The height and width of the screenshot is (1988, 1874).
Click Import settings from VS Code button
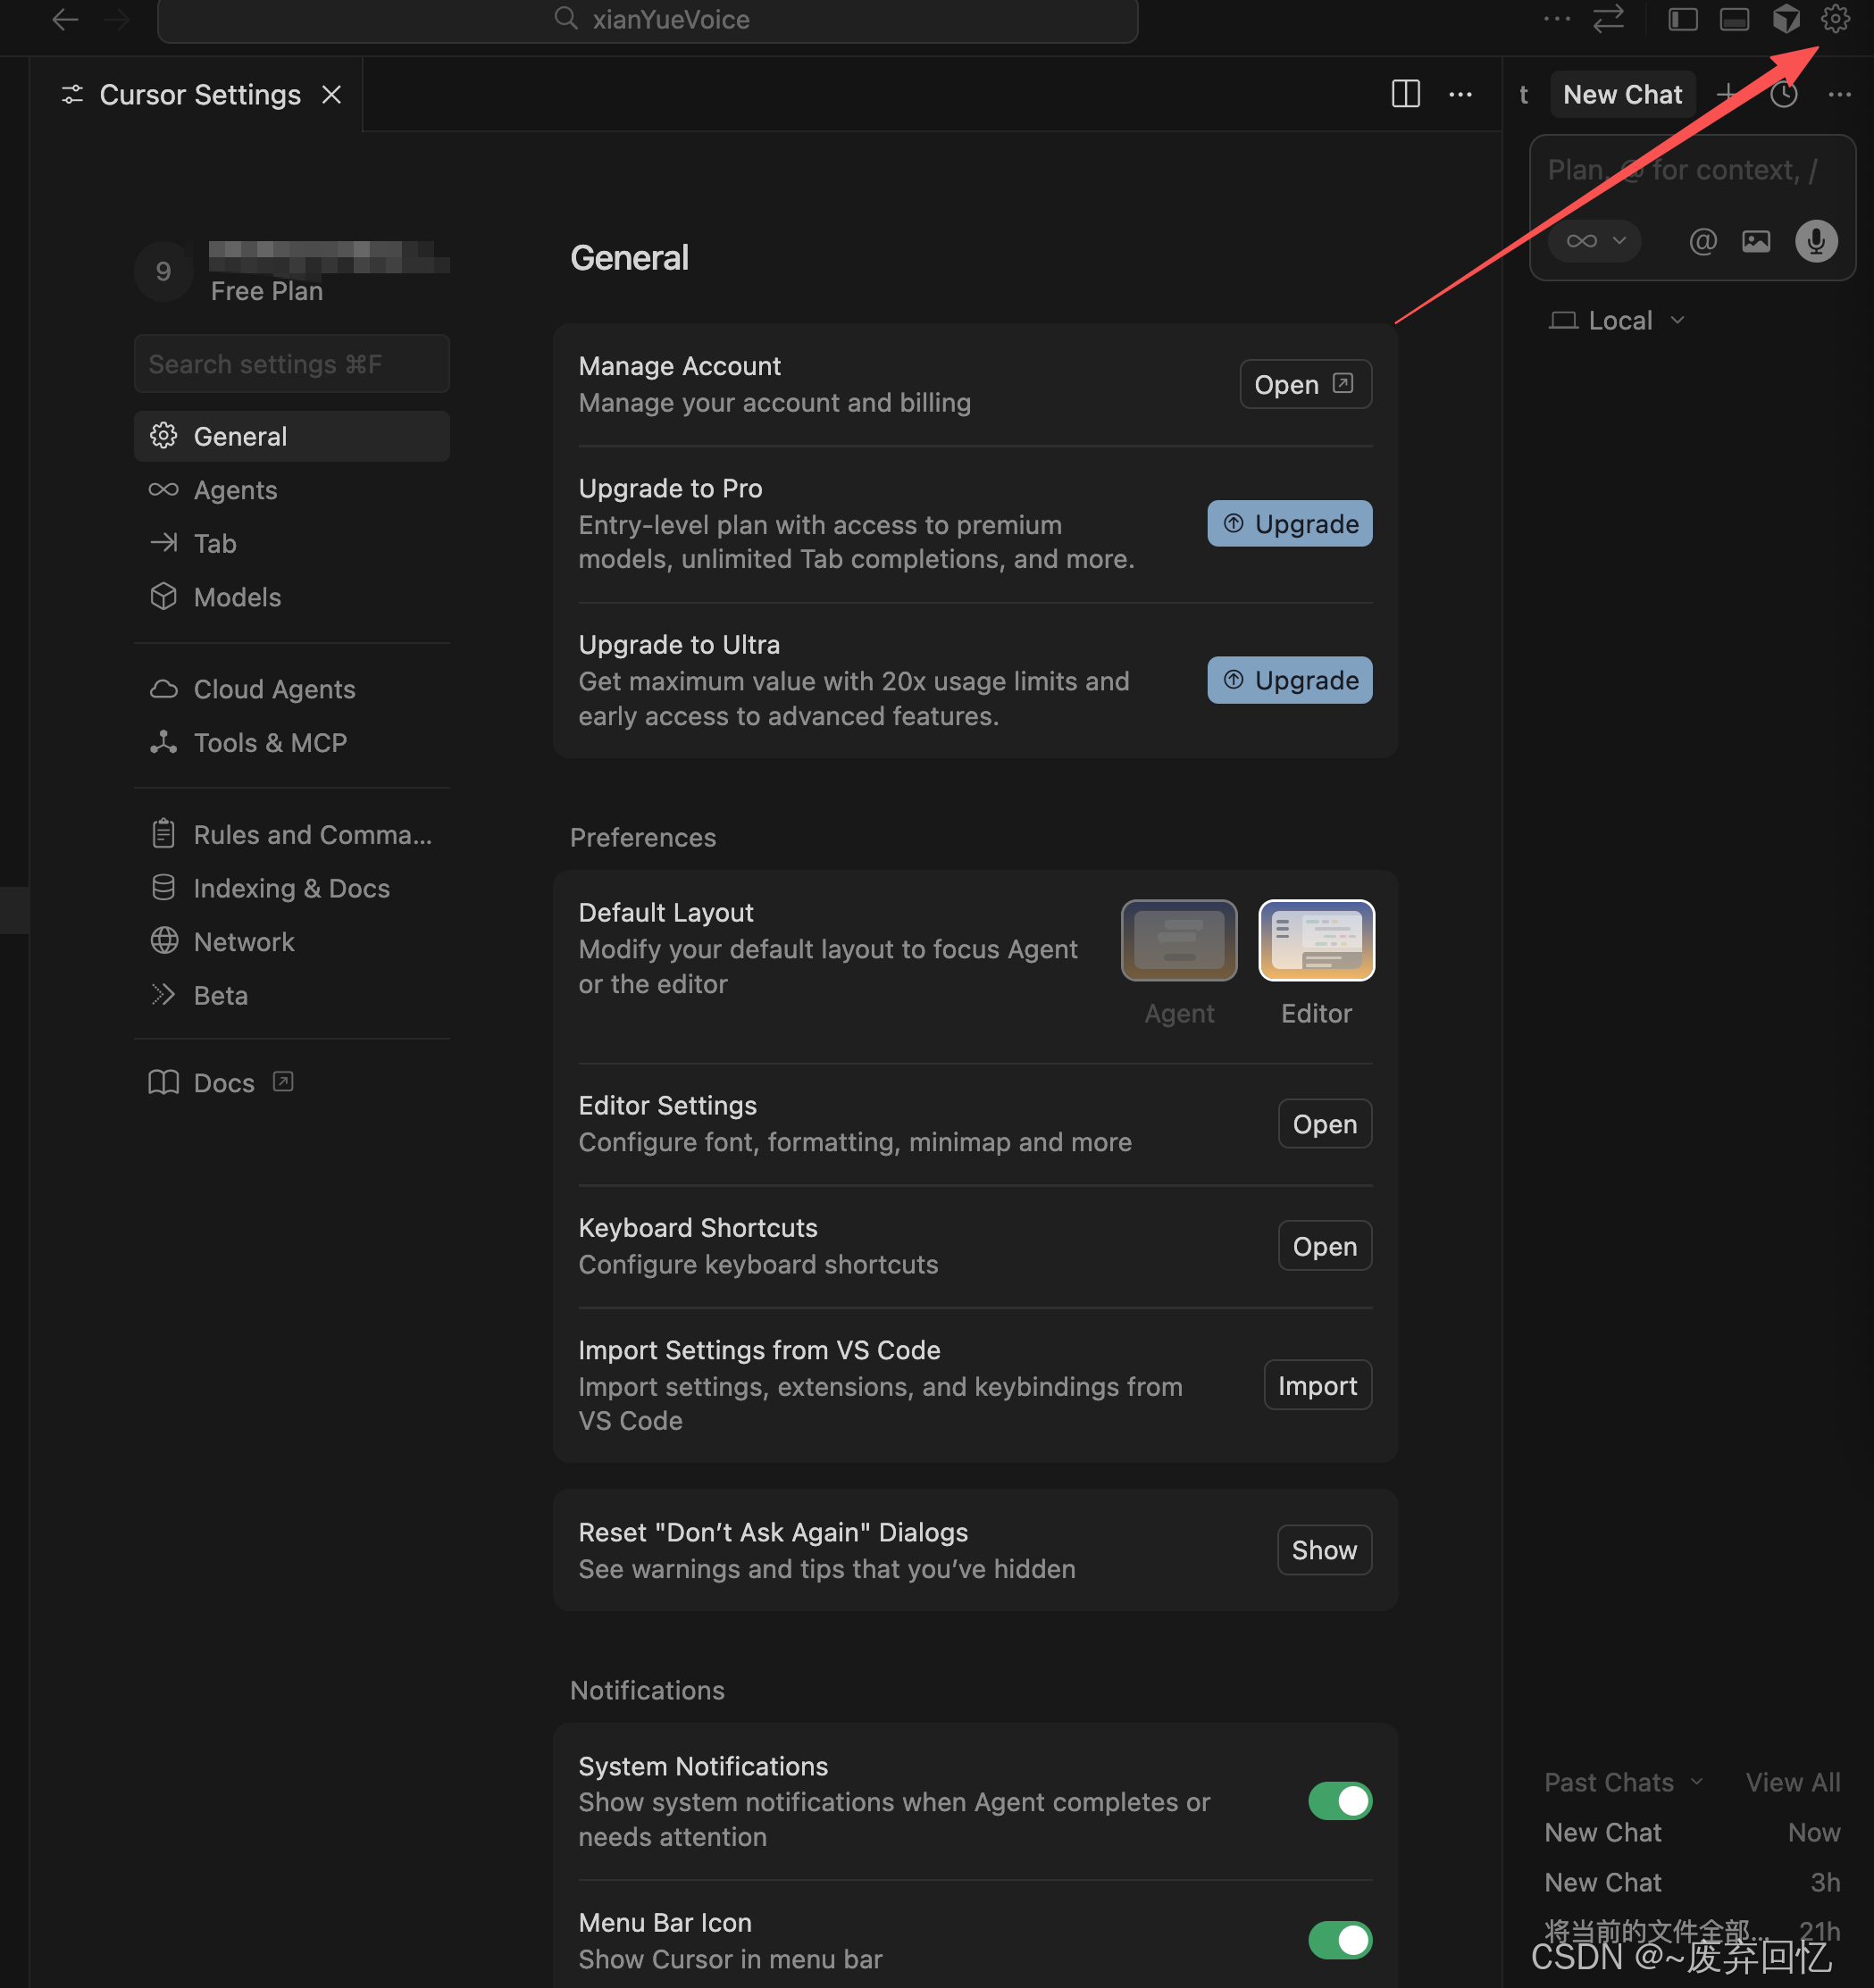1317,1385
